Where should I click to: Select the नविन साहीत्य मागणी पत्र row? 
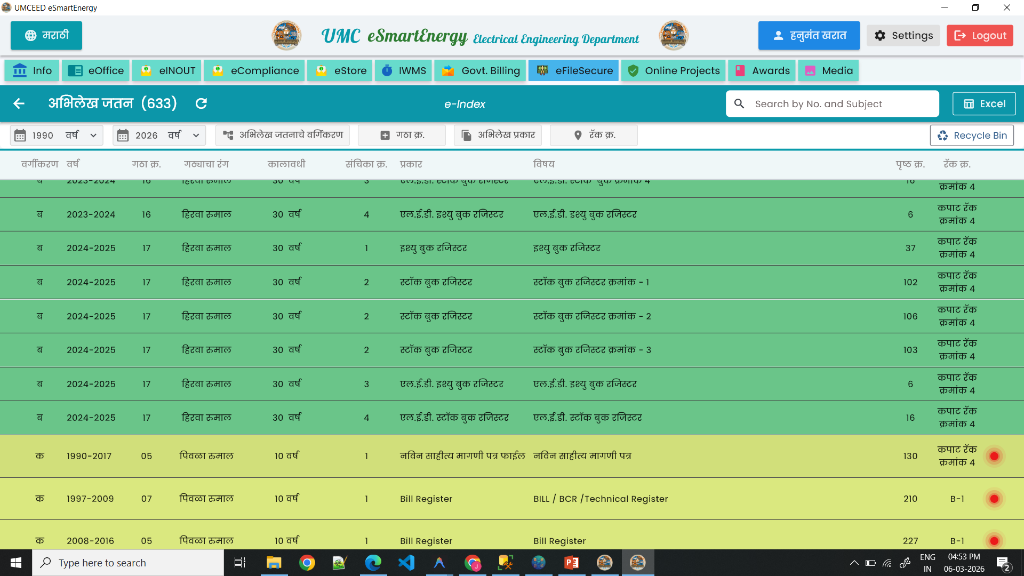pos(512,456)
